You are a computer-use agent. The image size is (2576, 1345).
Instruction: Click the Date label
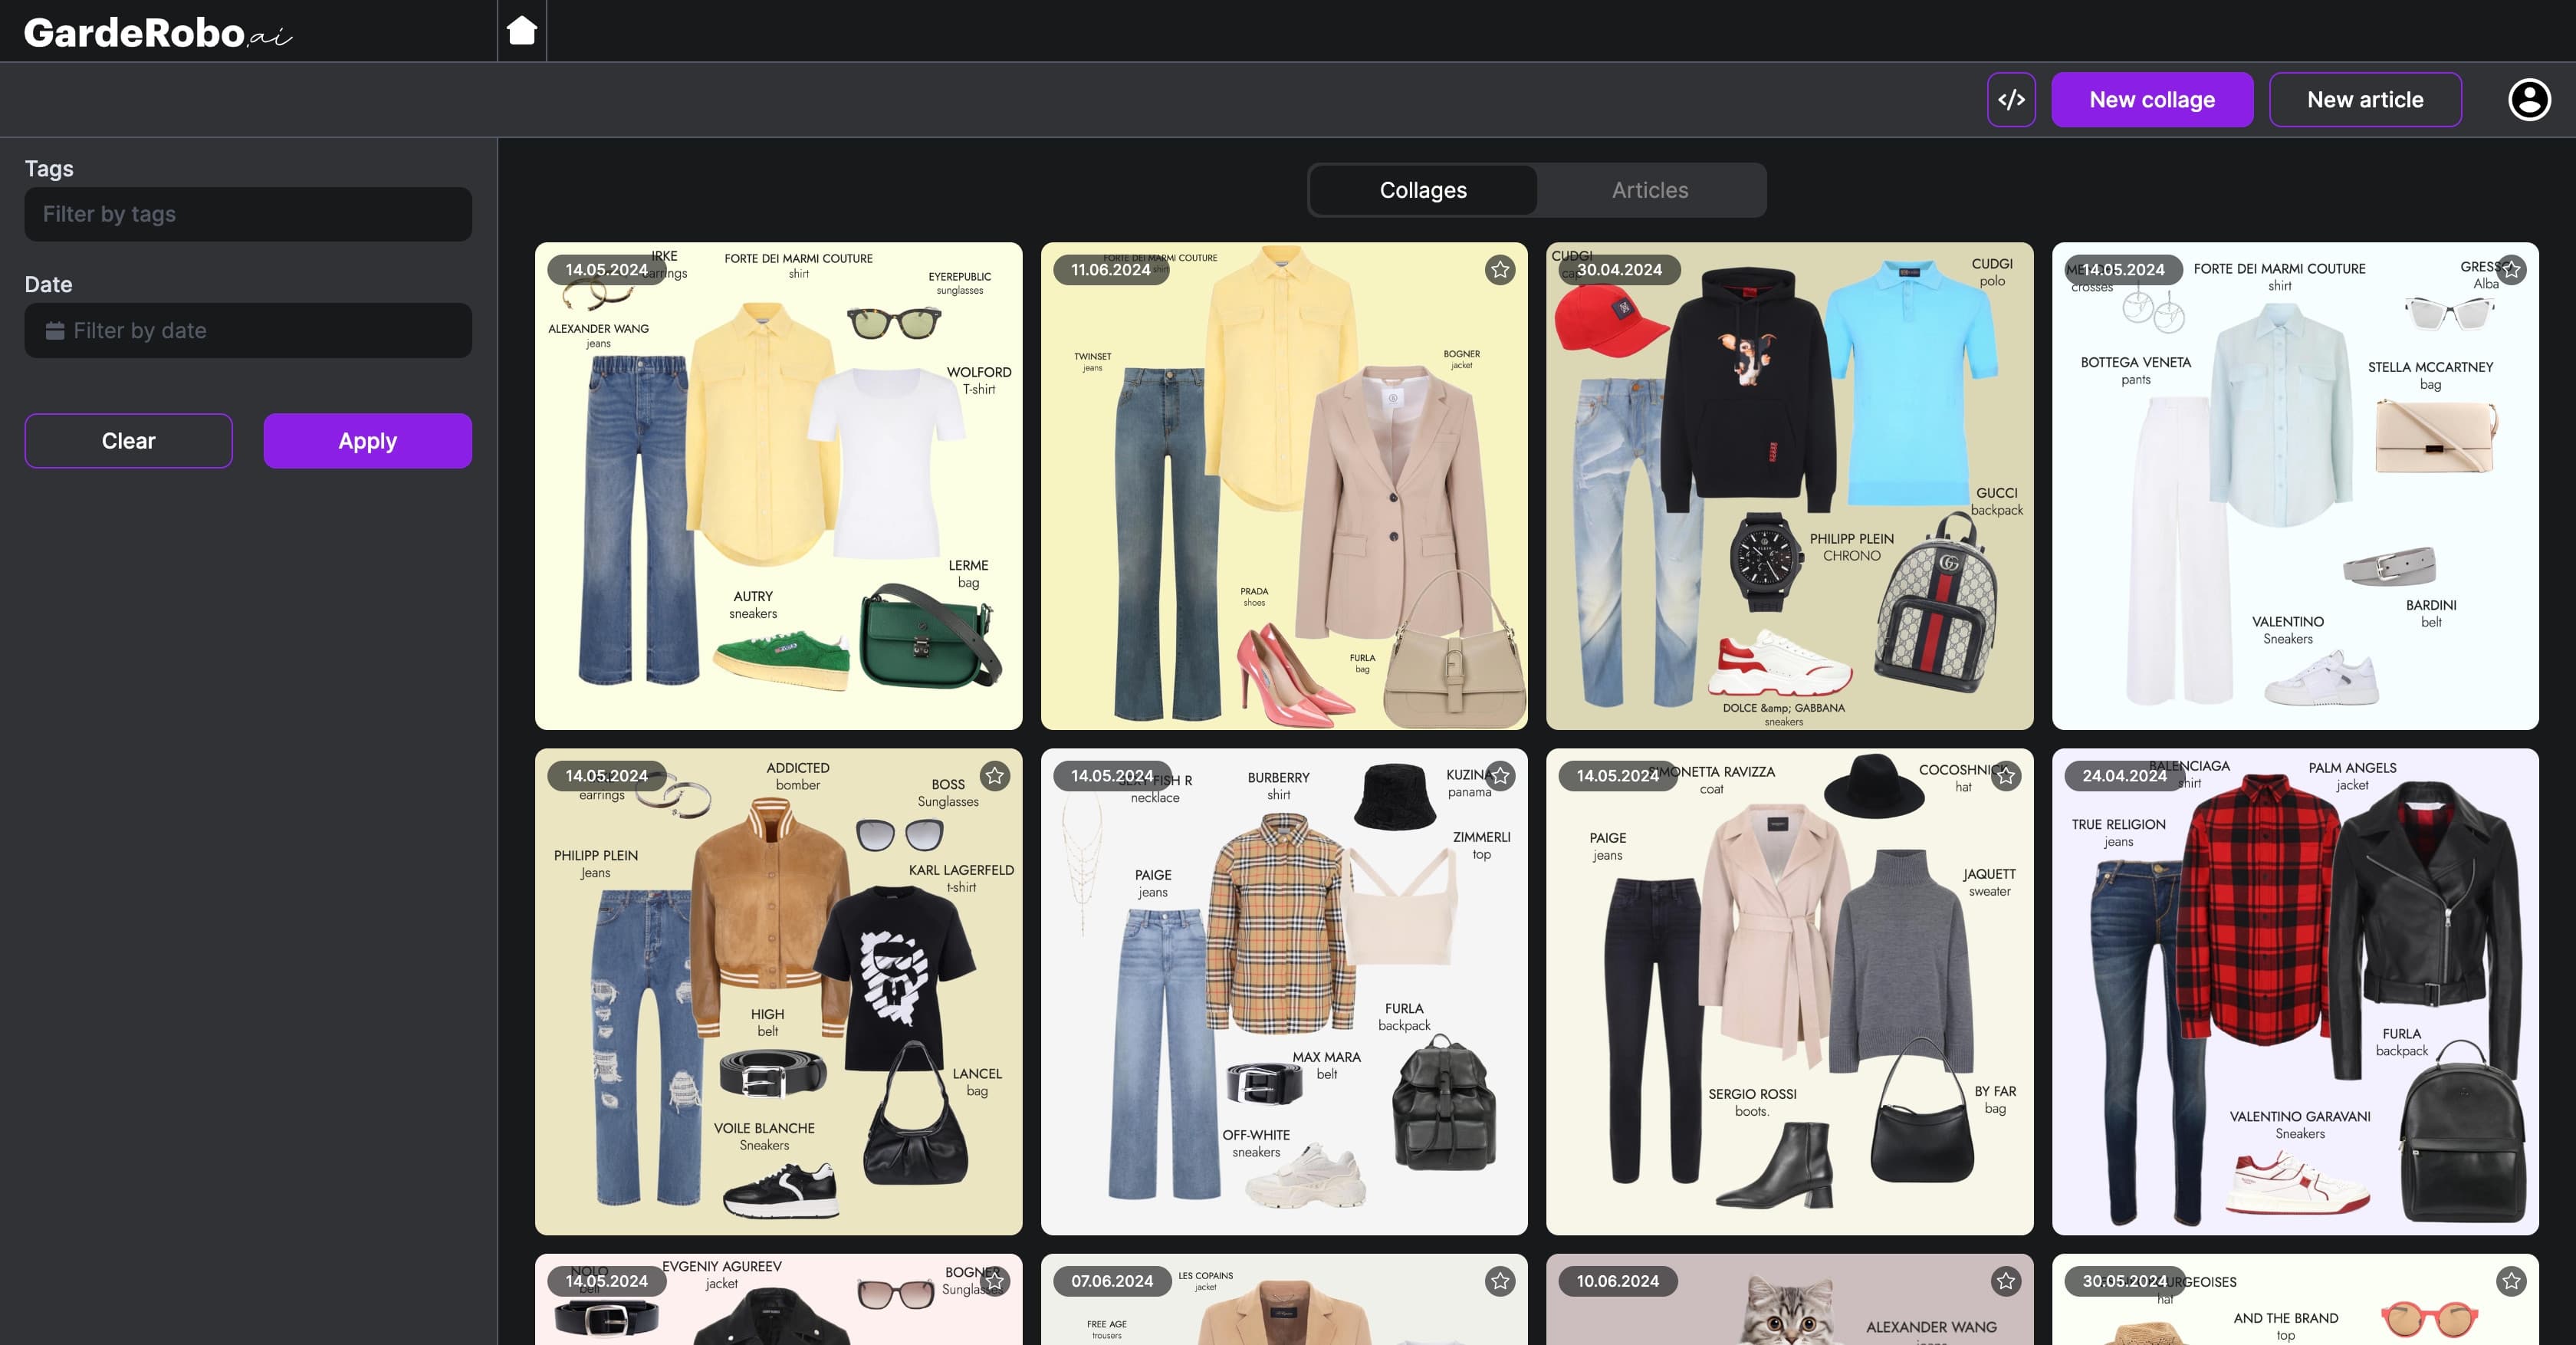tap(48, 284)
